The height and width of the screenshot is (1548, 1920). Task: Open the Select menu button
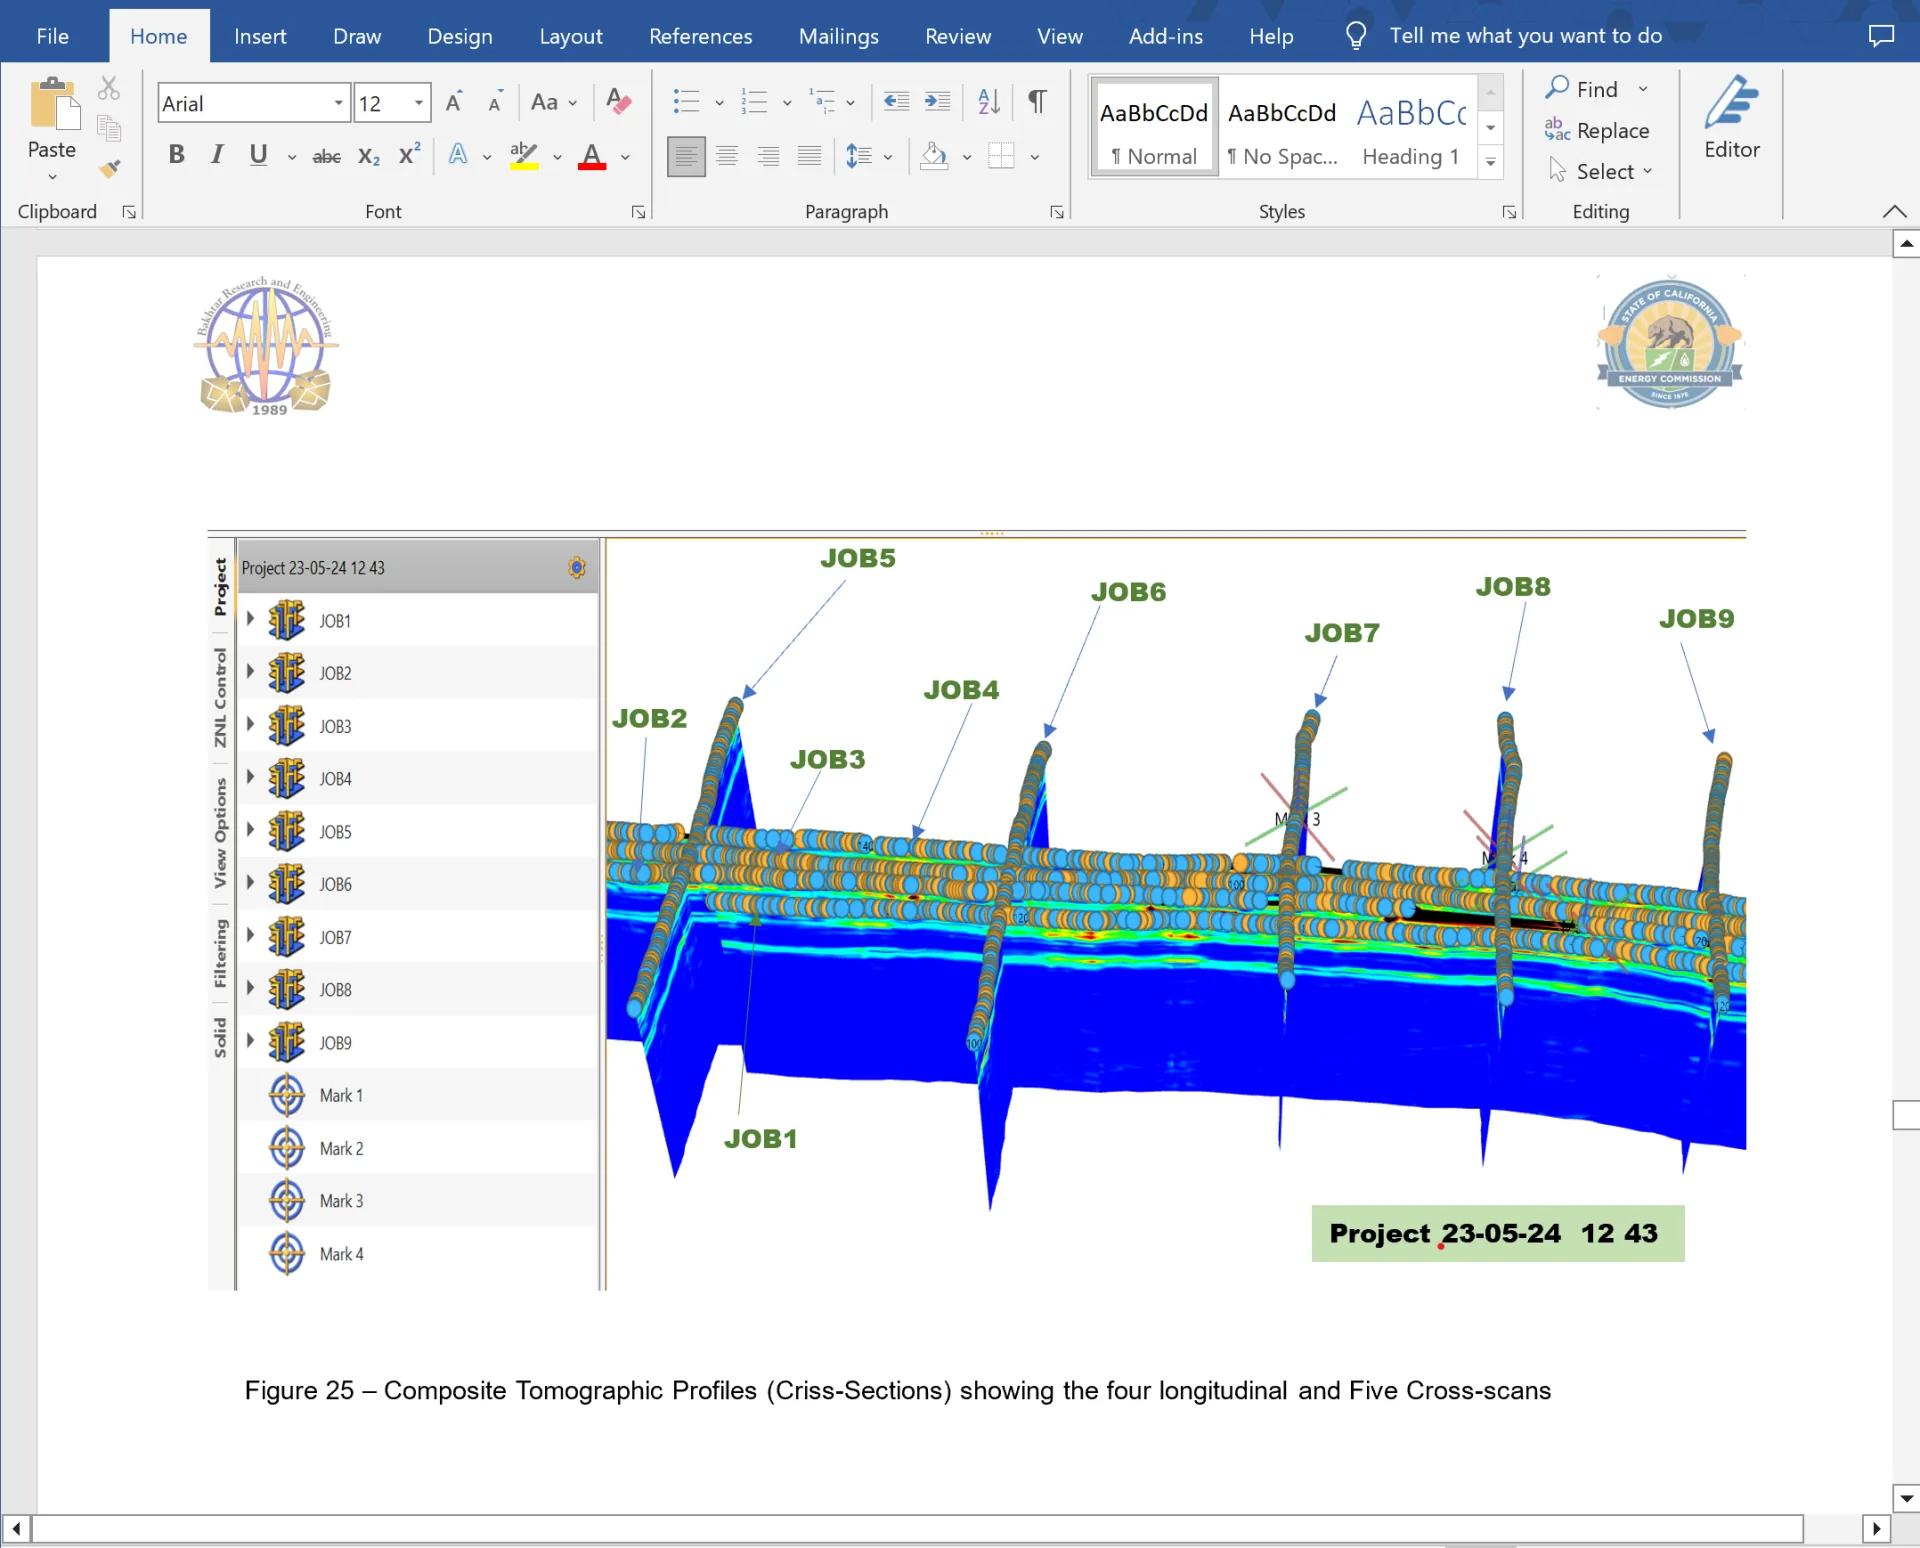point(1601,171)
